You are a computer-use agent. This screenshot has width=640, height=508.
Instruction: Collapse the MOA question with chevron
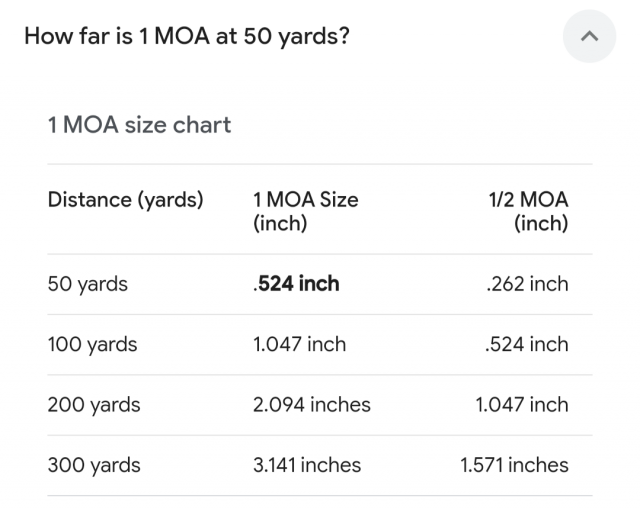click(x=590, y=36)
